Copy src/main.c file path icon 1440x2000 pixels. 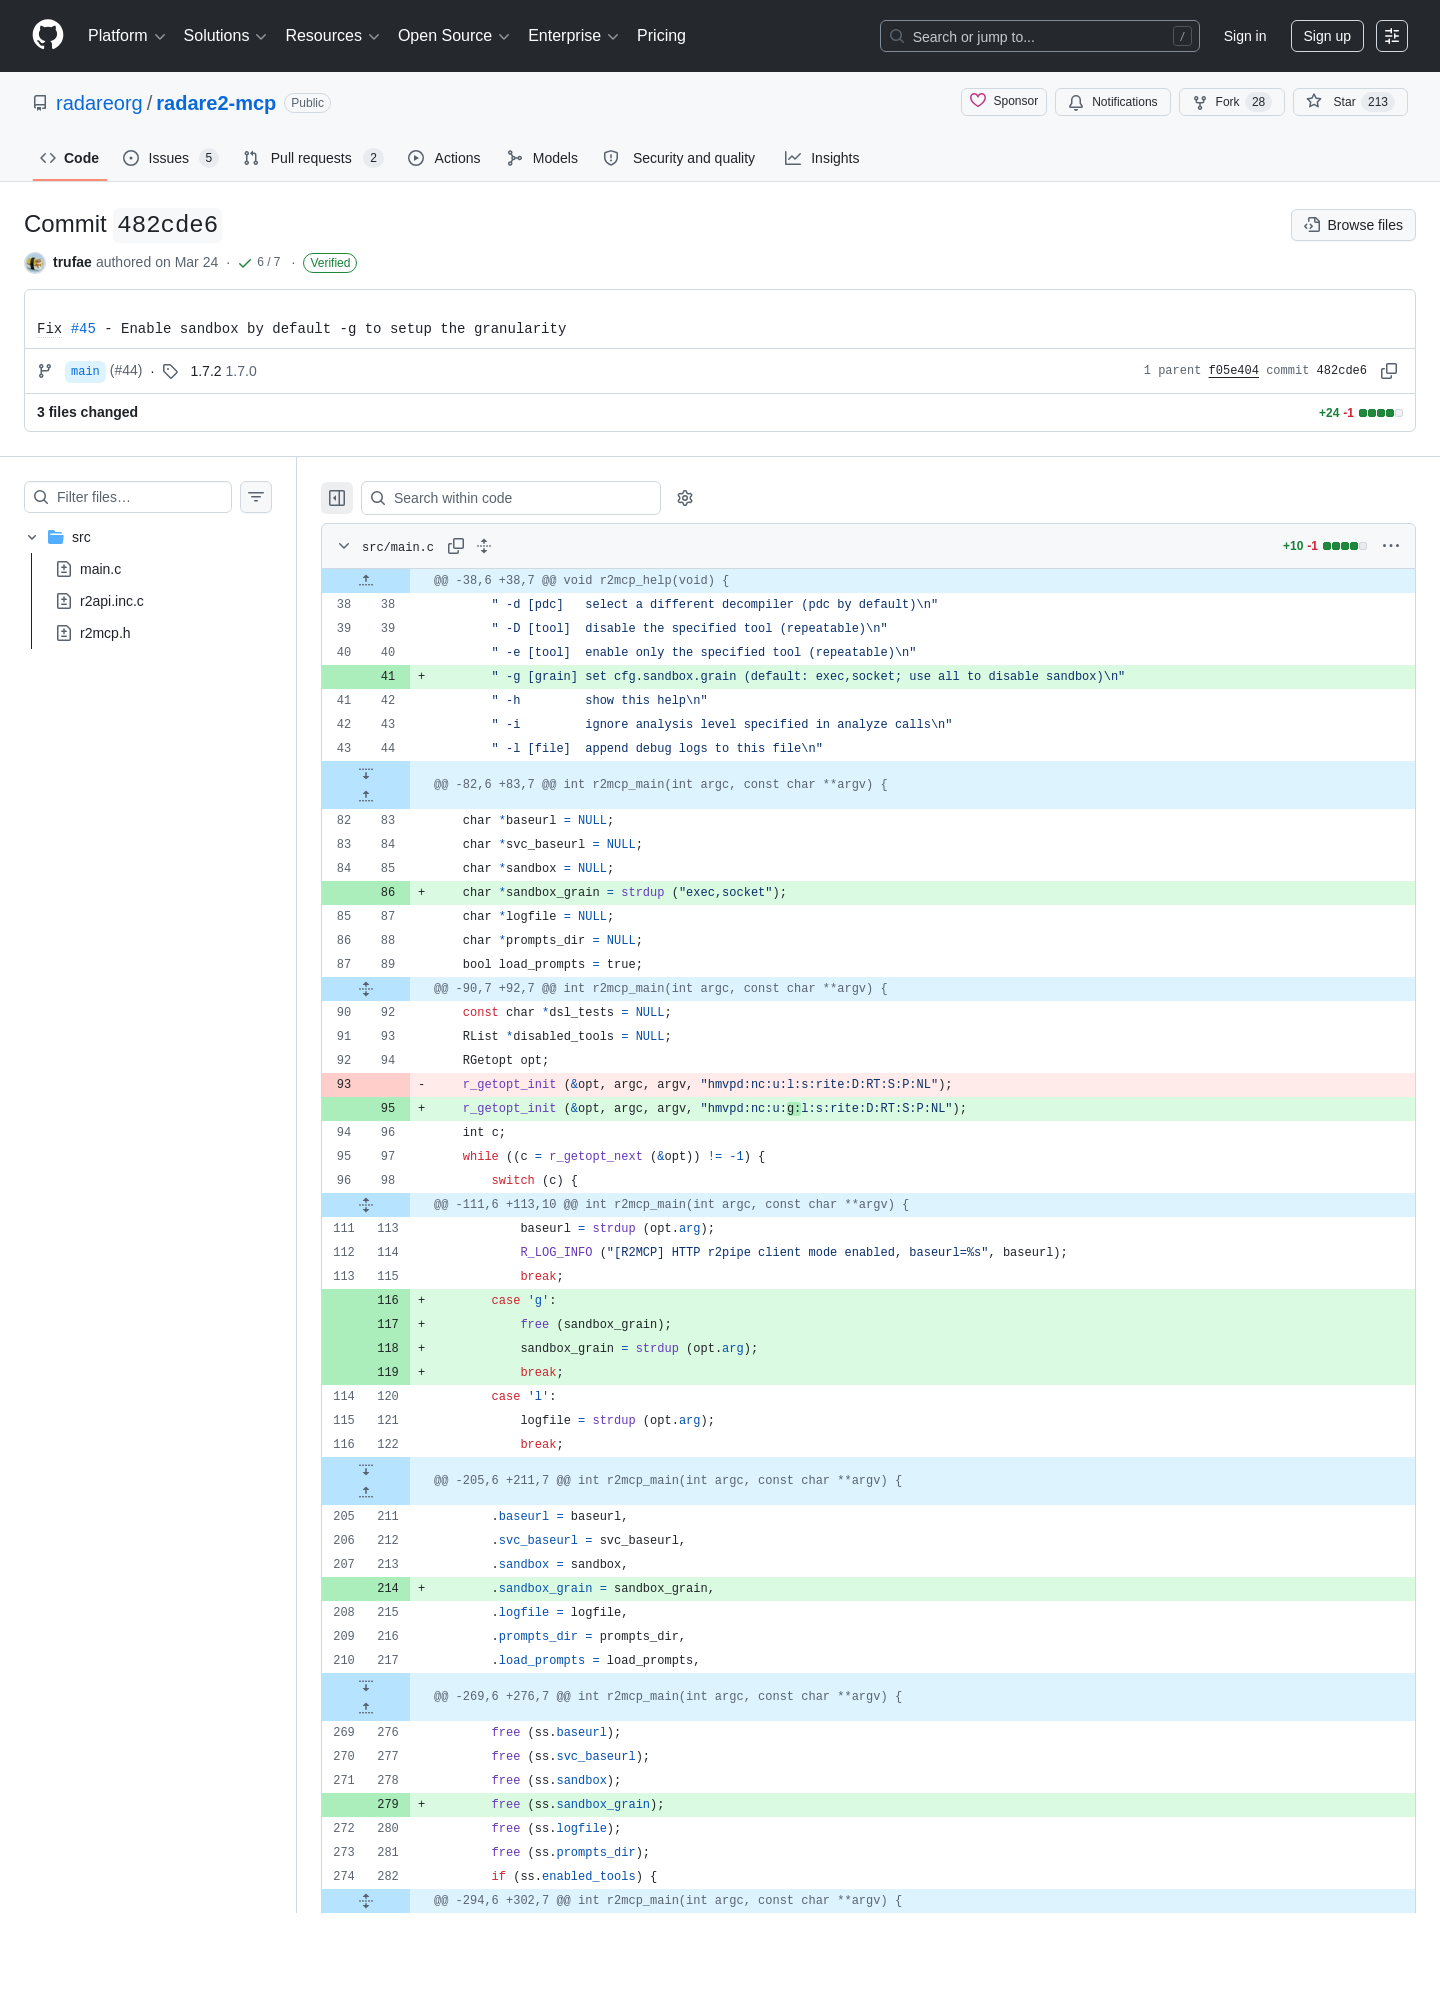pos(456,546)
